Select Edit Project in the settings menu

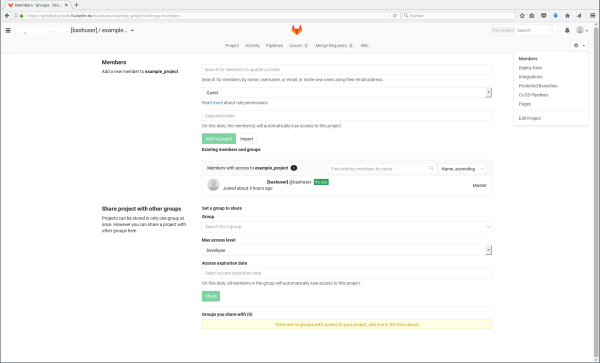pos(530,119)
